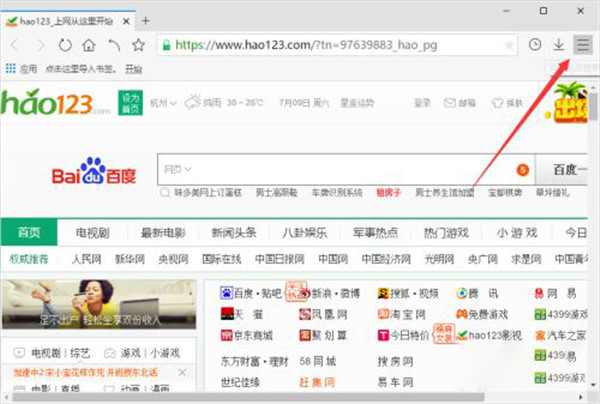Open the downloads arrow icon
Screen dimensions: 600x404
pyautogui.click(x=559, y=45)
